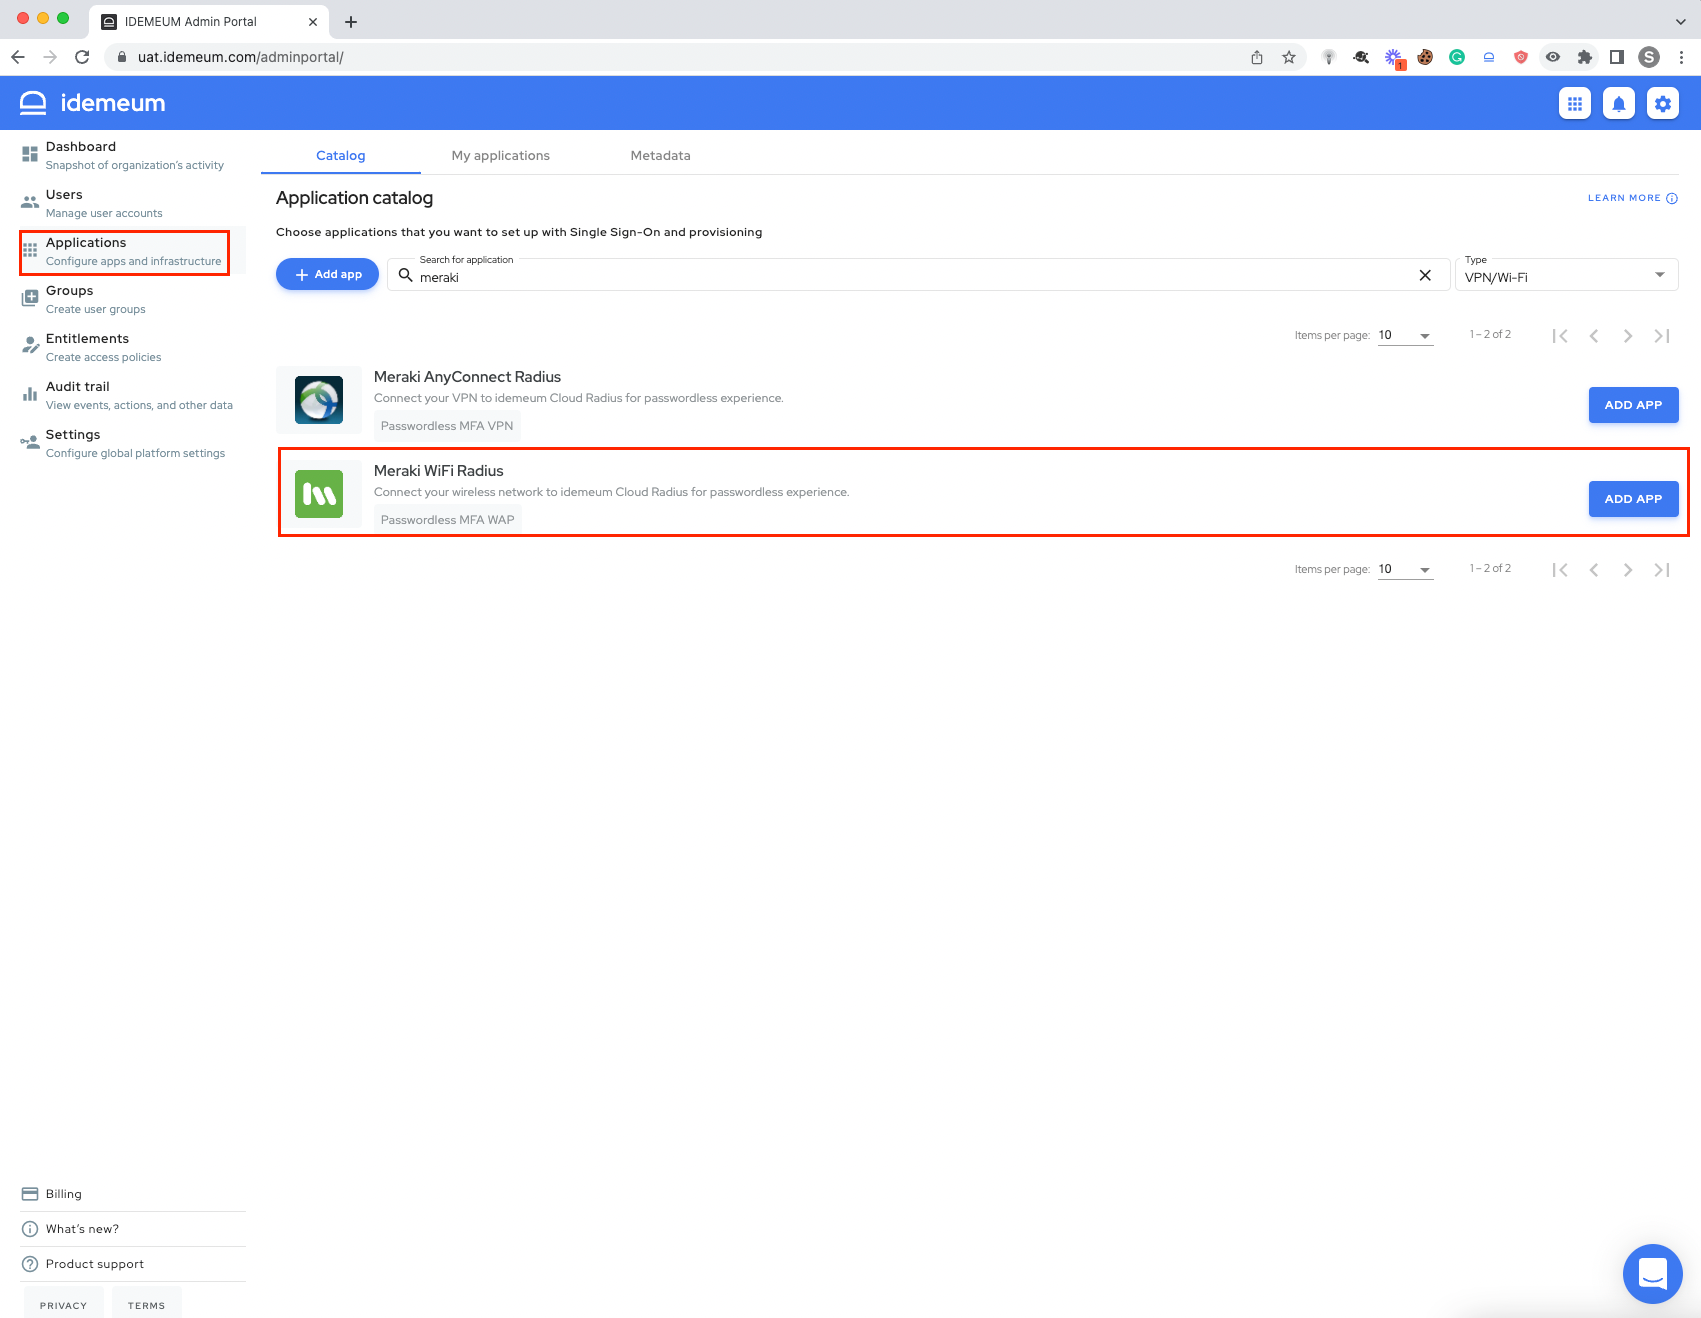
Task: Go to last page in bottom paginator
Action: [x=1662, y=570]
